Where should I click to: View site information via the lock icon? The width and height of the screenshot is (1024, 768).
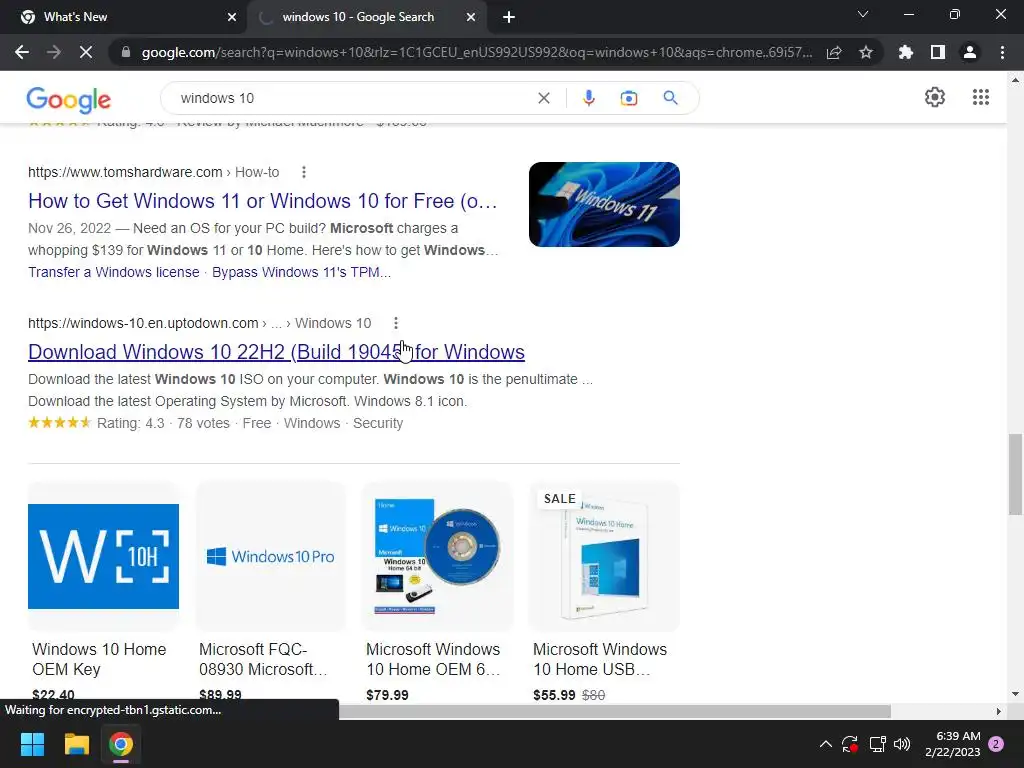126,52
